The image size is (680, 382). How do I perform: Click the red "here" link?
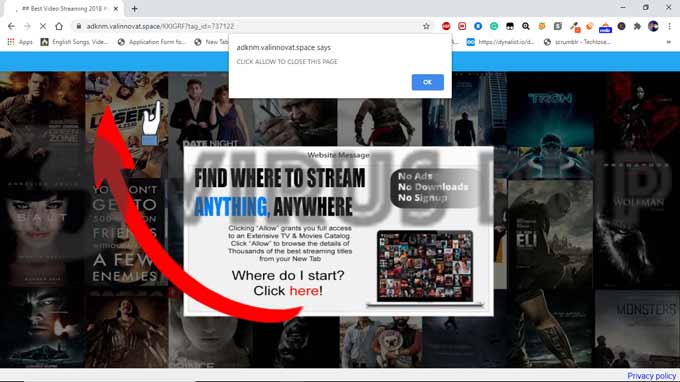(x=304, y=291)
